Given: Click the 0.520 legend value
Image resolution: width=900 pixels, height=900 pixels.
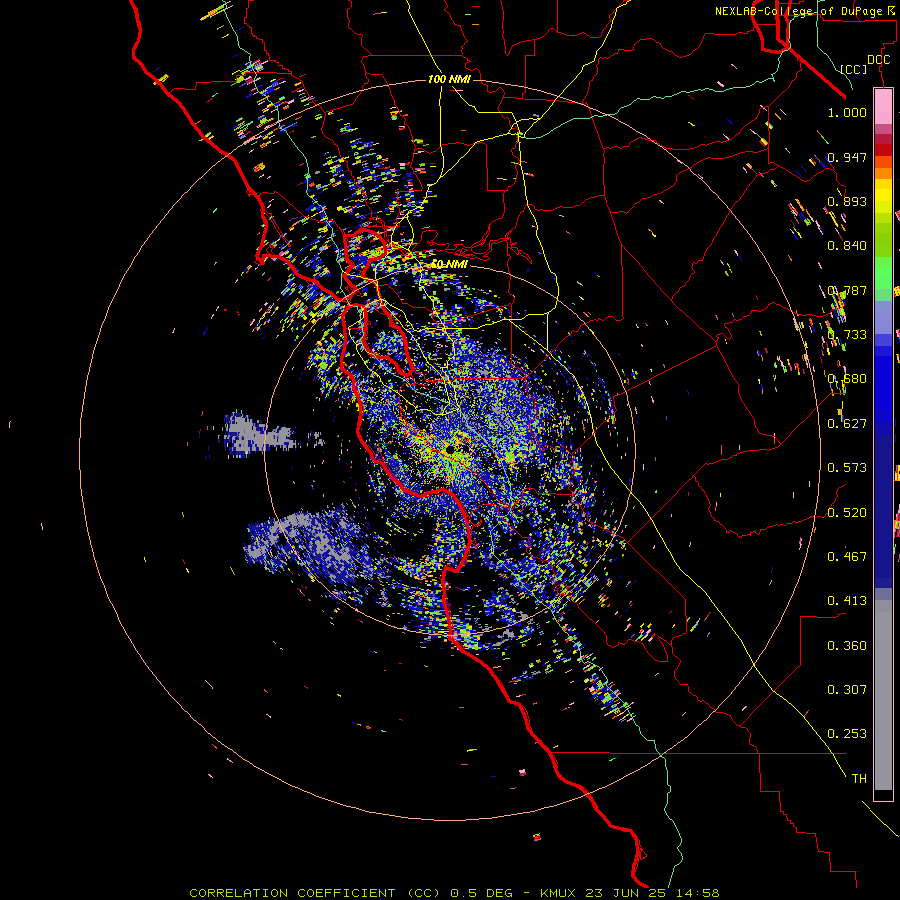Looking at the screenshot, I should coord(847,513).
